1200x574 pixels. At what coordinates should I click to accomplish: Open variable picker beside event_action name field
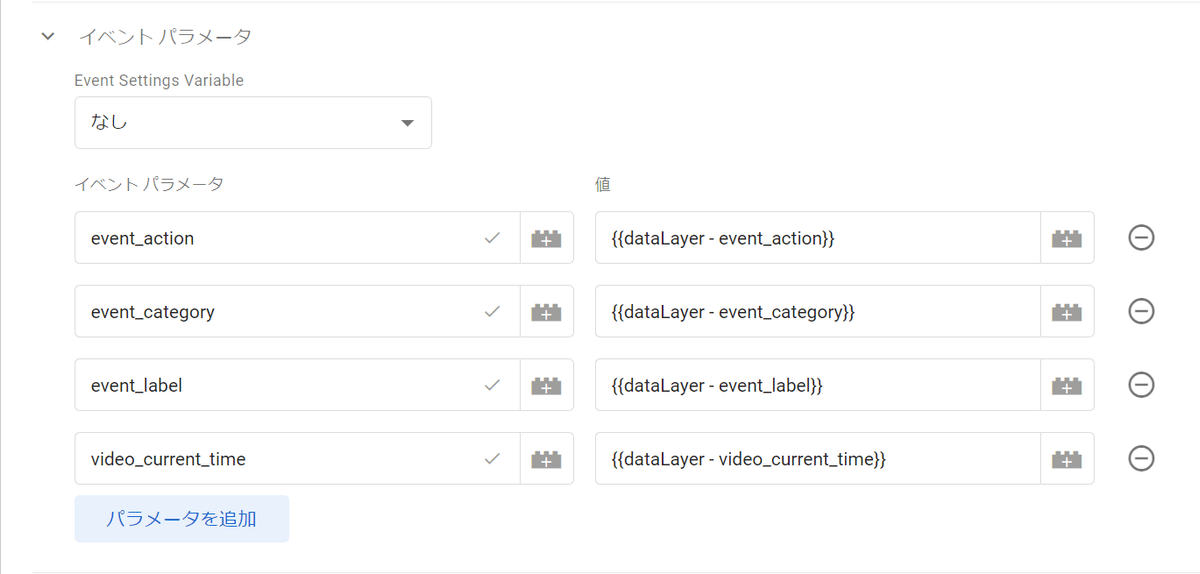point(546,238)
